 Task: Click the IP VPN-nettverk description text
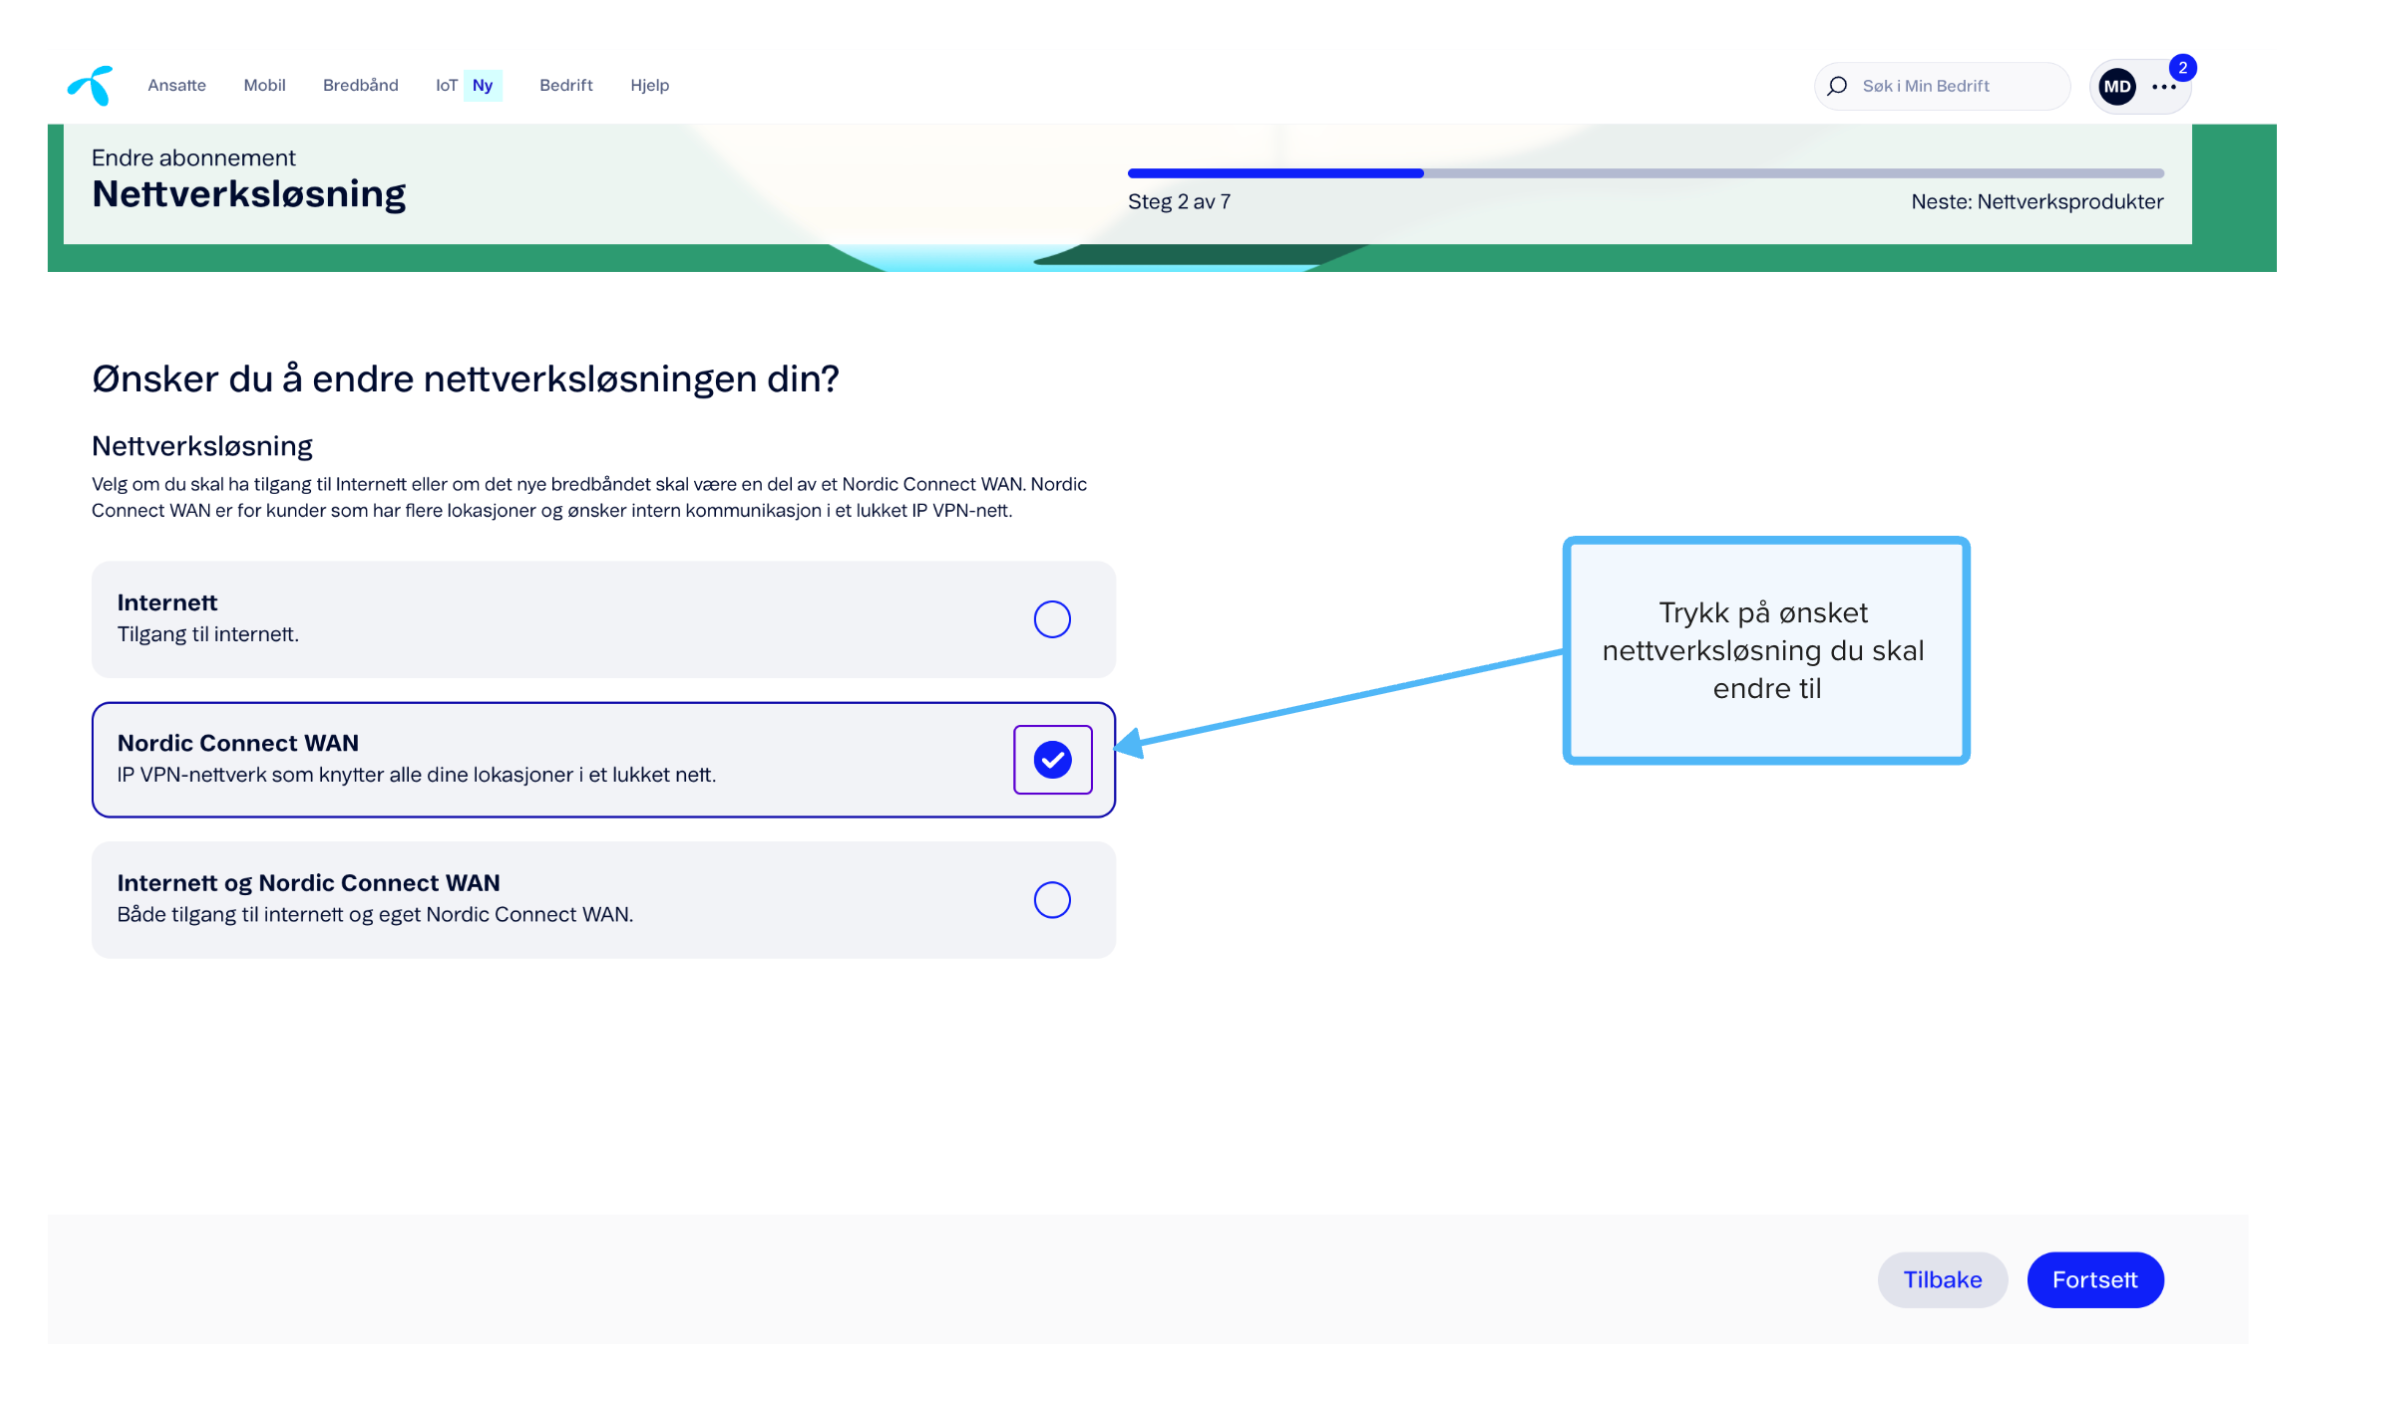tap(416, 775)
